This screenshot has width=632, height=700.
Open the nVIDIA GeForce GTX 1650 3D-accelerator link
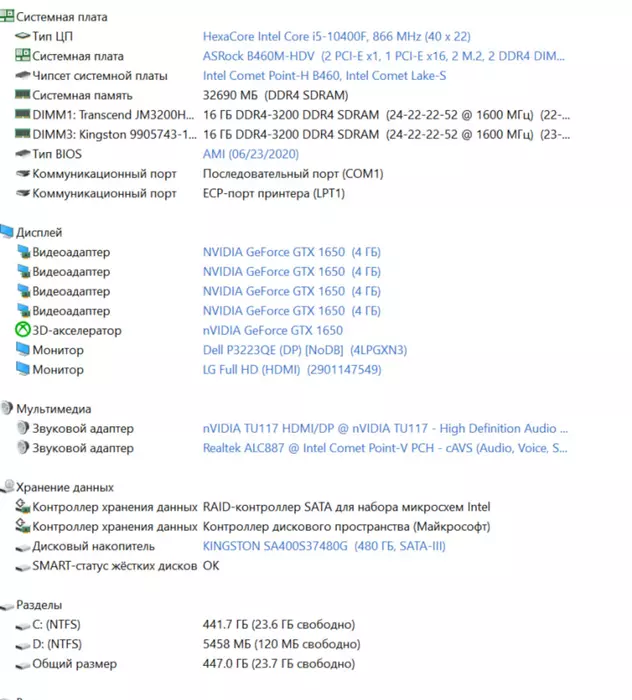coord(273,330)
